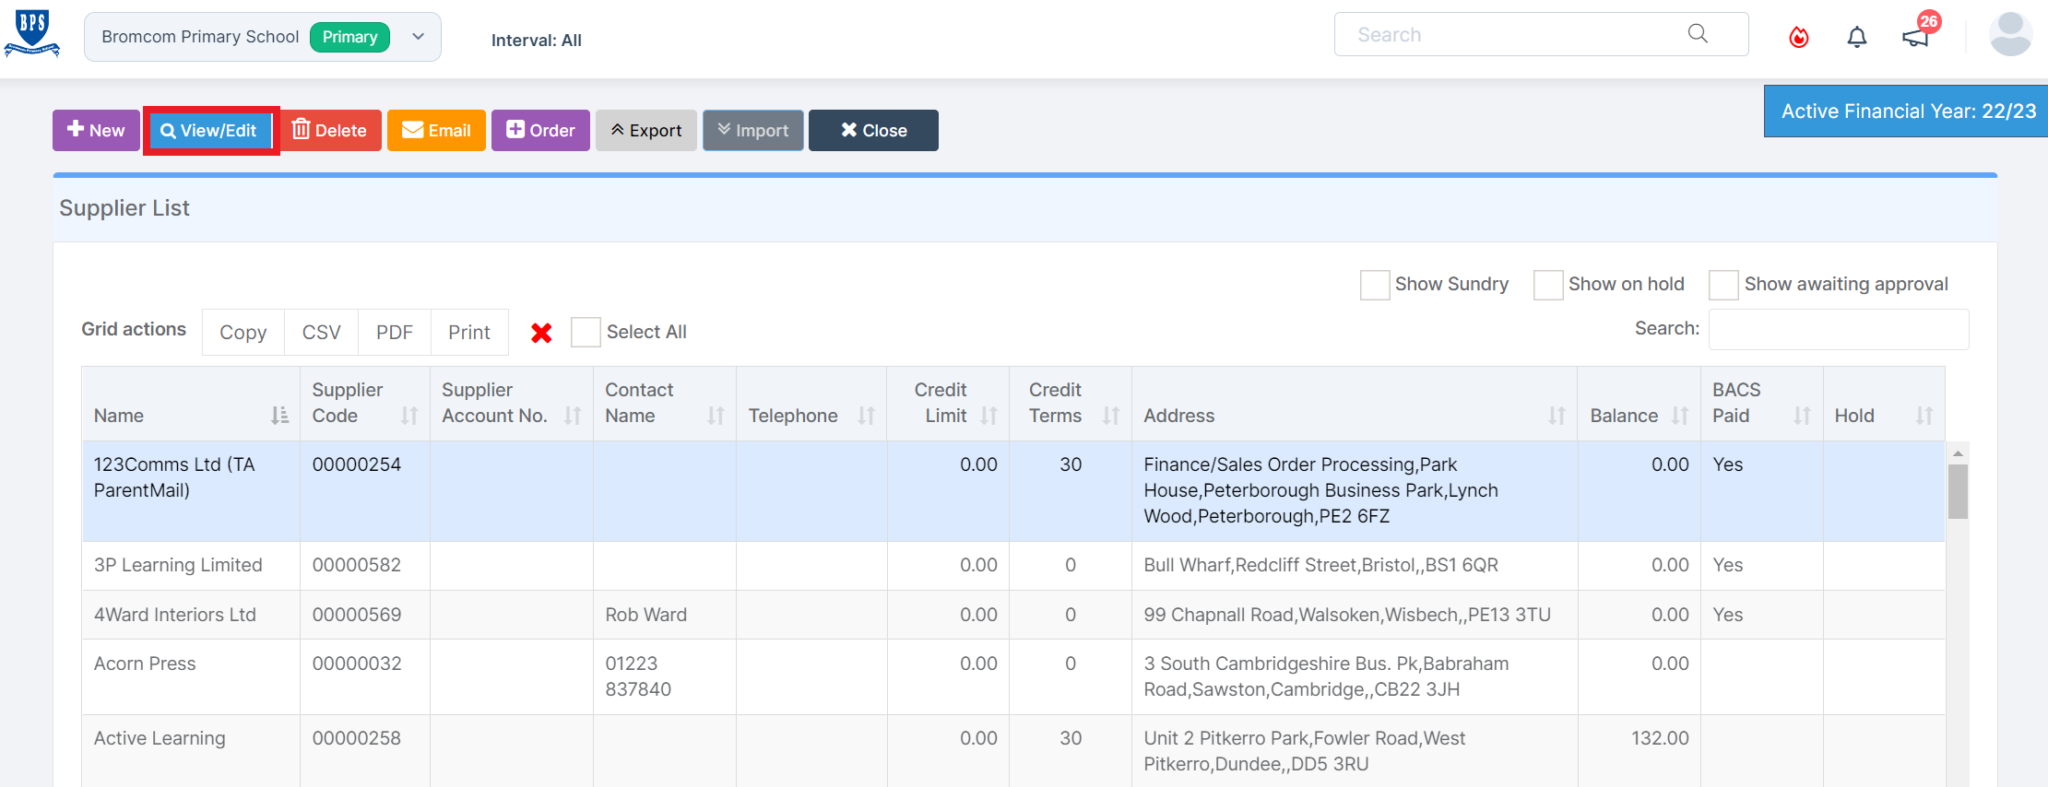Tick the Show on hold checkbox
This screenshot has height=787, width=2048.
1548,285
